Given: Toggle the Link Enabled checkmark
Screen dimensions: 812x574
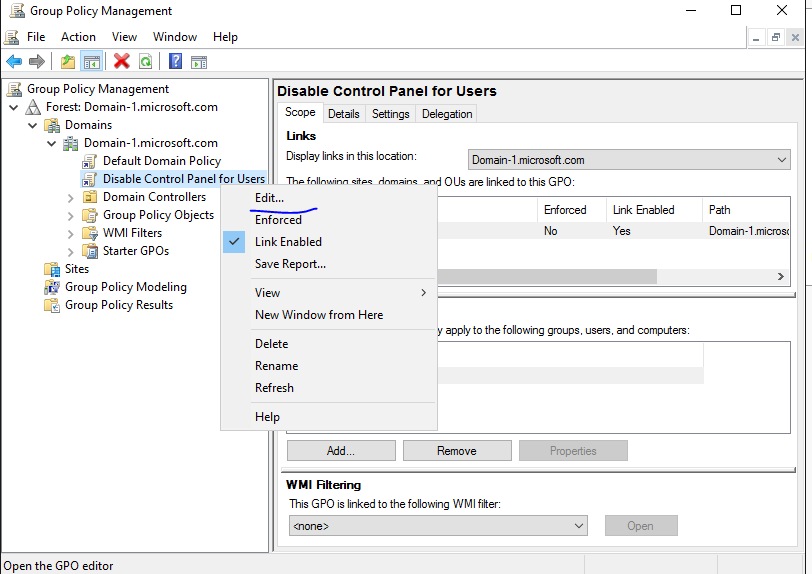Looking at the screenshot, I should [x=234, y=241].
